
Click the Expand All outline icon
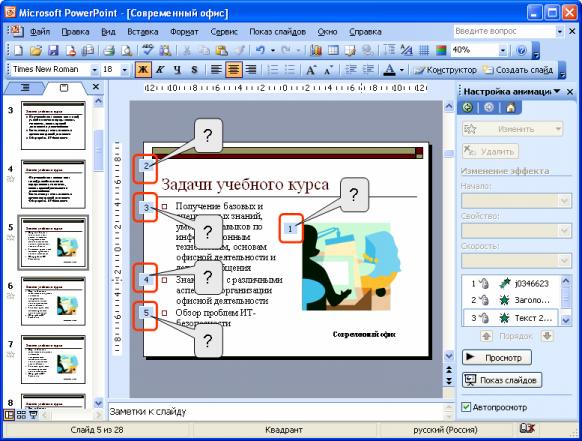tap(389, 50)
